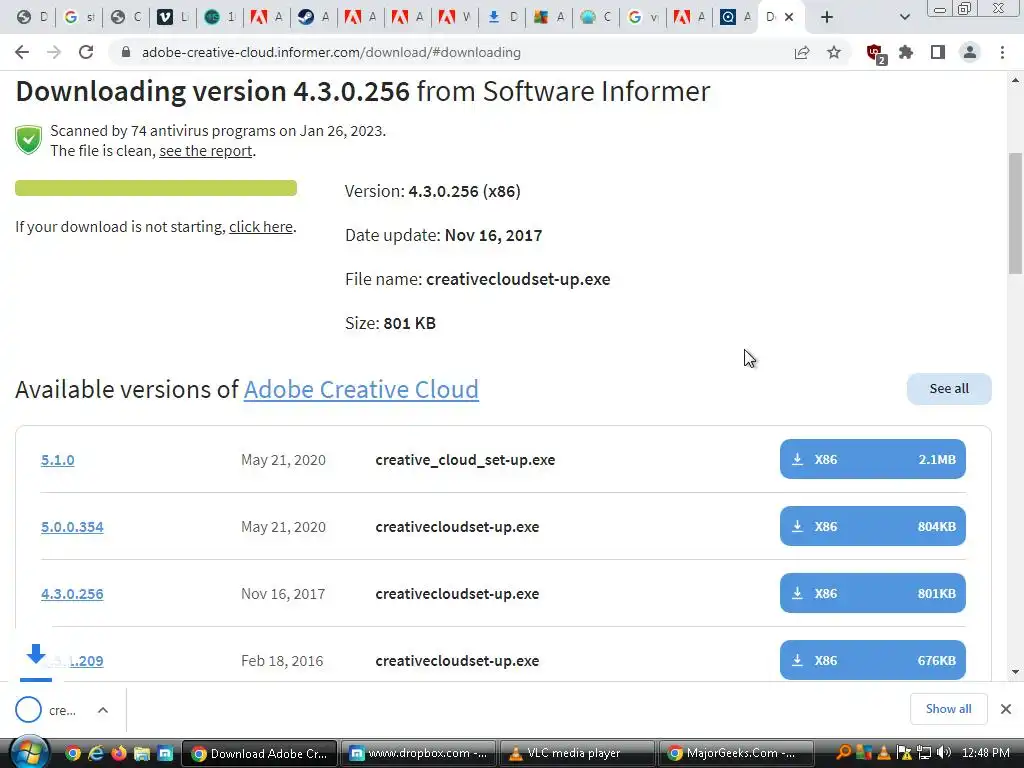Click the 'Feb 18, 2016' date
Screen dimensions: 1024x768
pyautogui.click(x=282, y=661)
